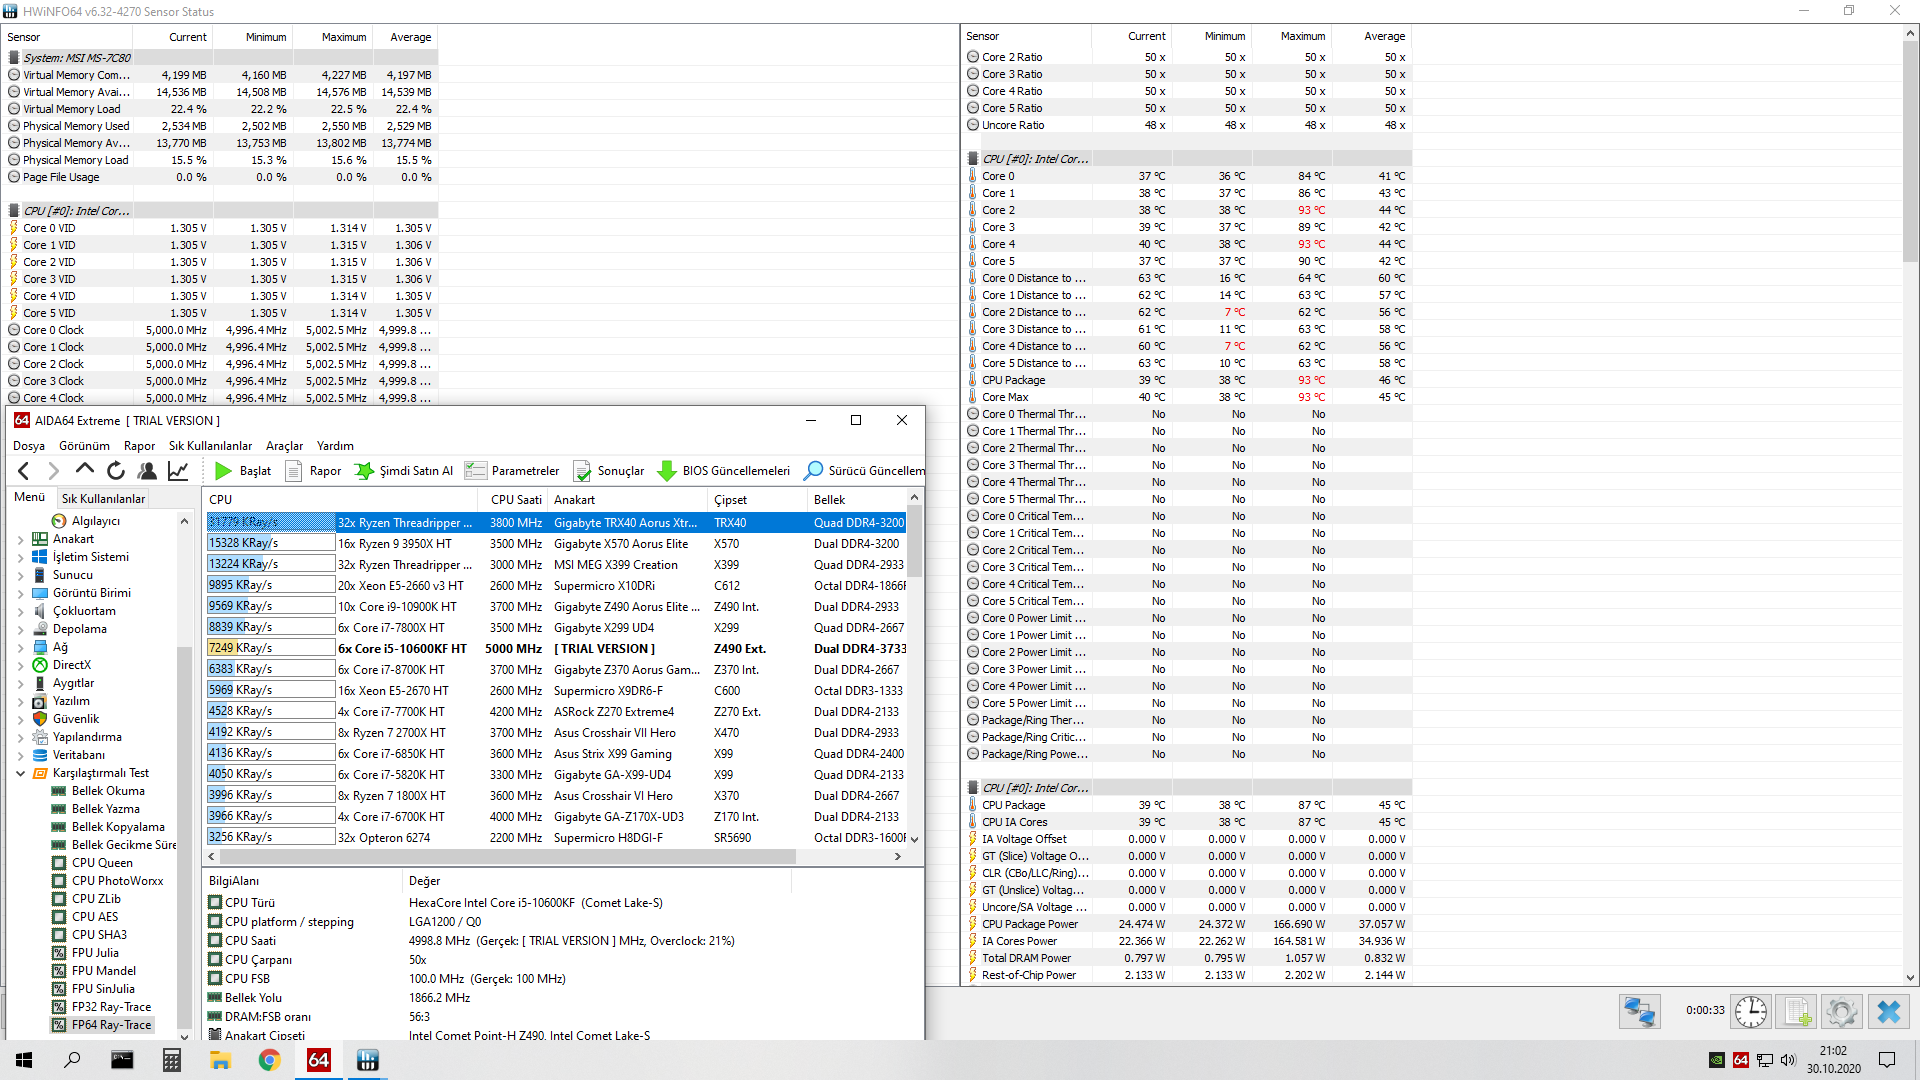
Task: Switch to Menü tab in AIDA64 sidebar
Action: [x=29, y=497]
